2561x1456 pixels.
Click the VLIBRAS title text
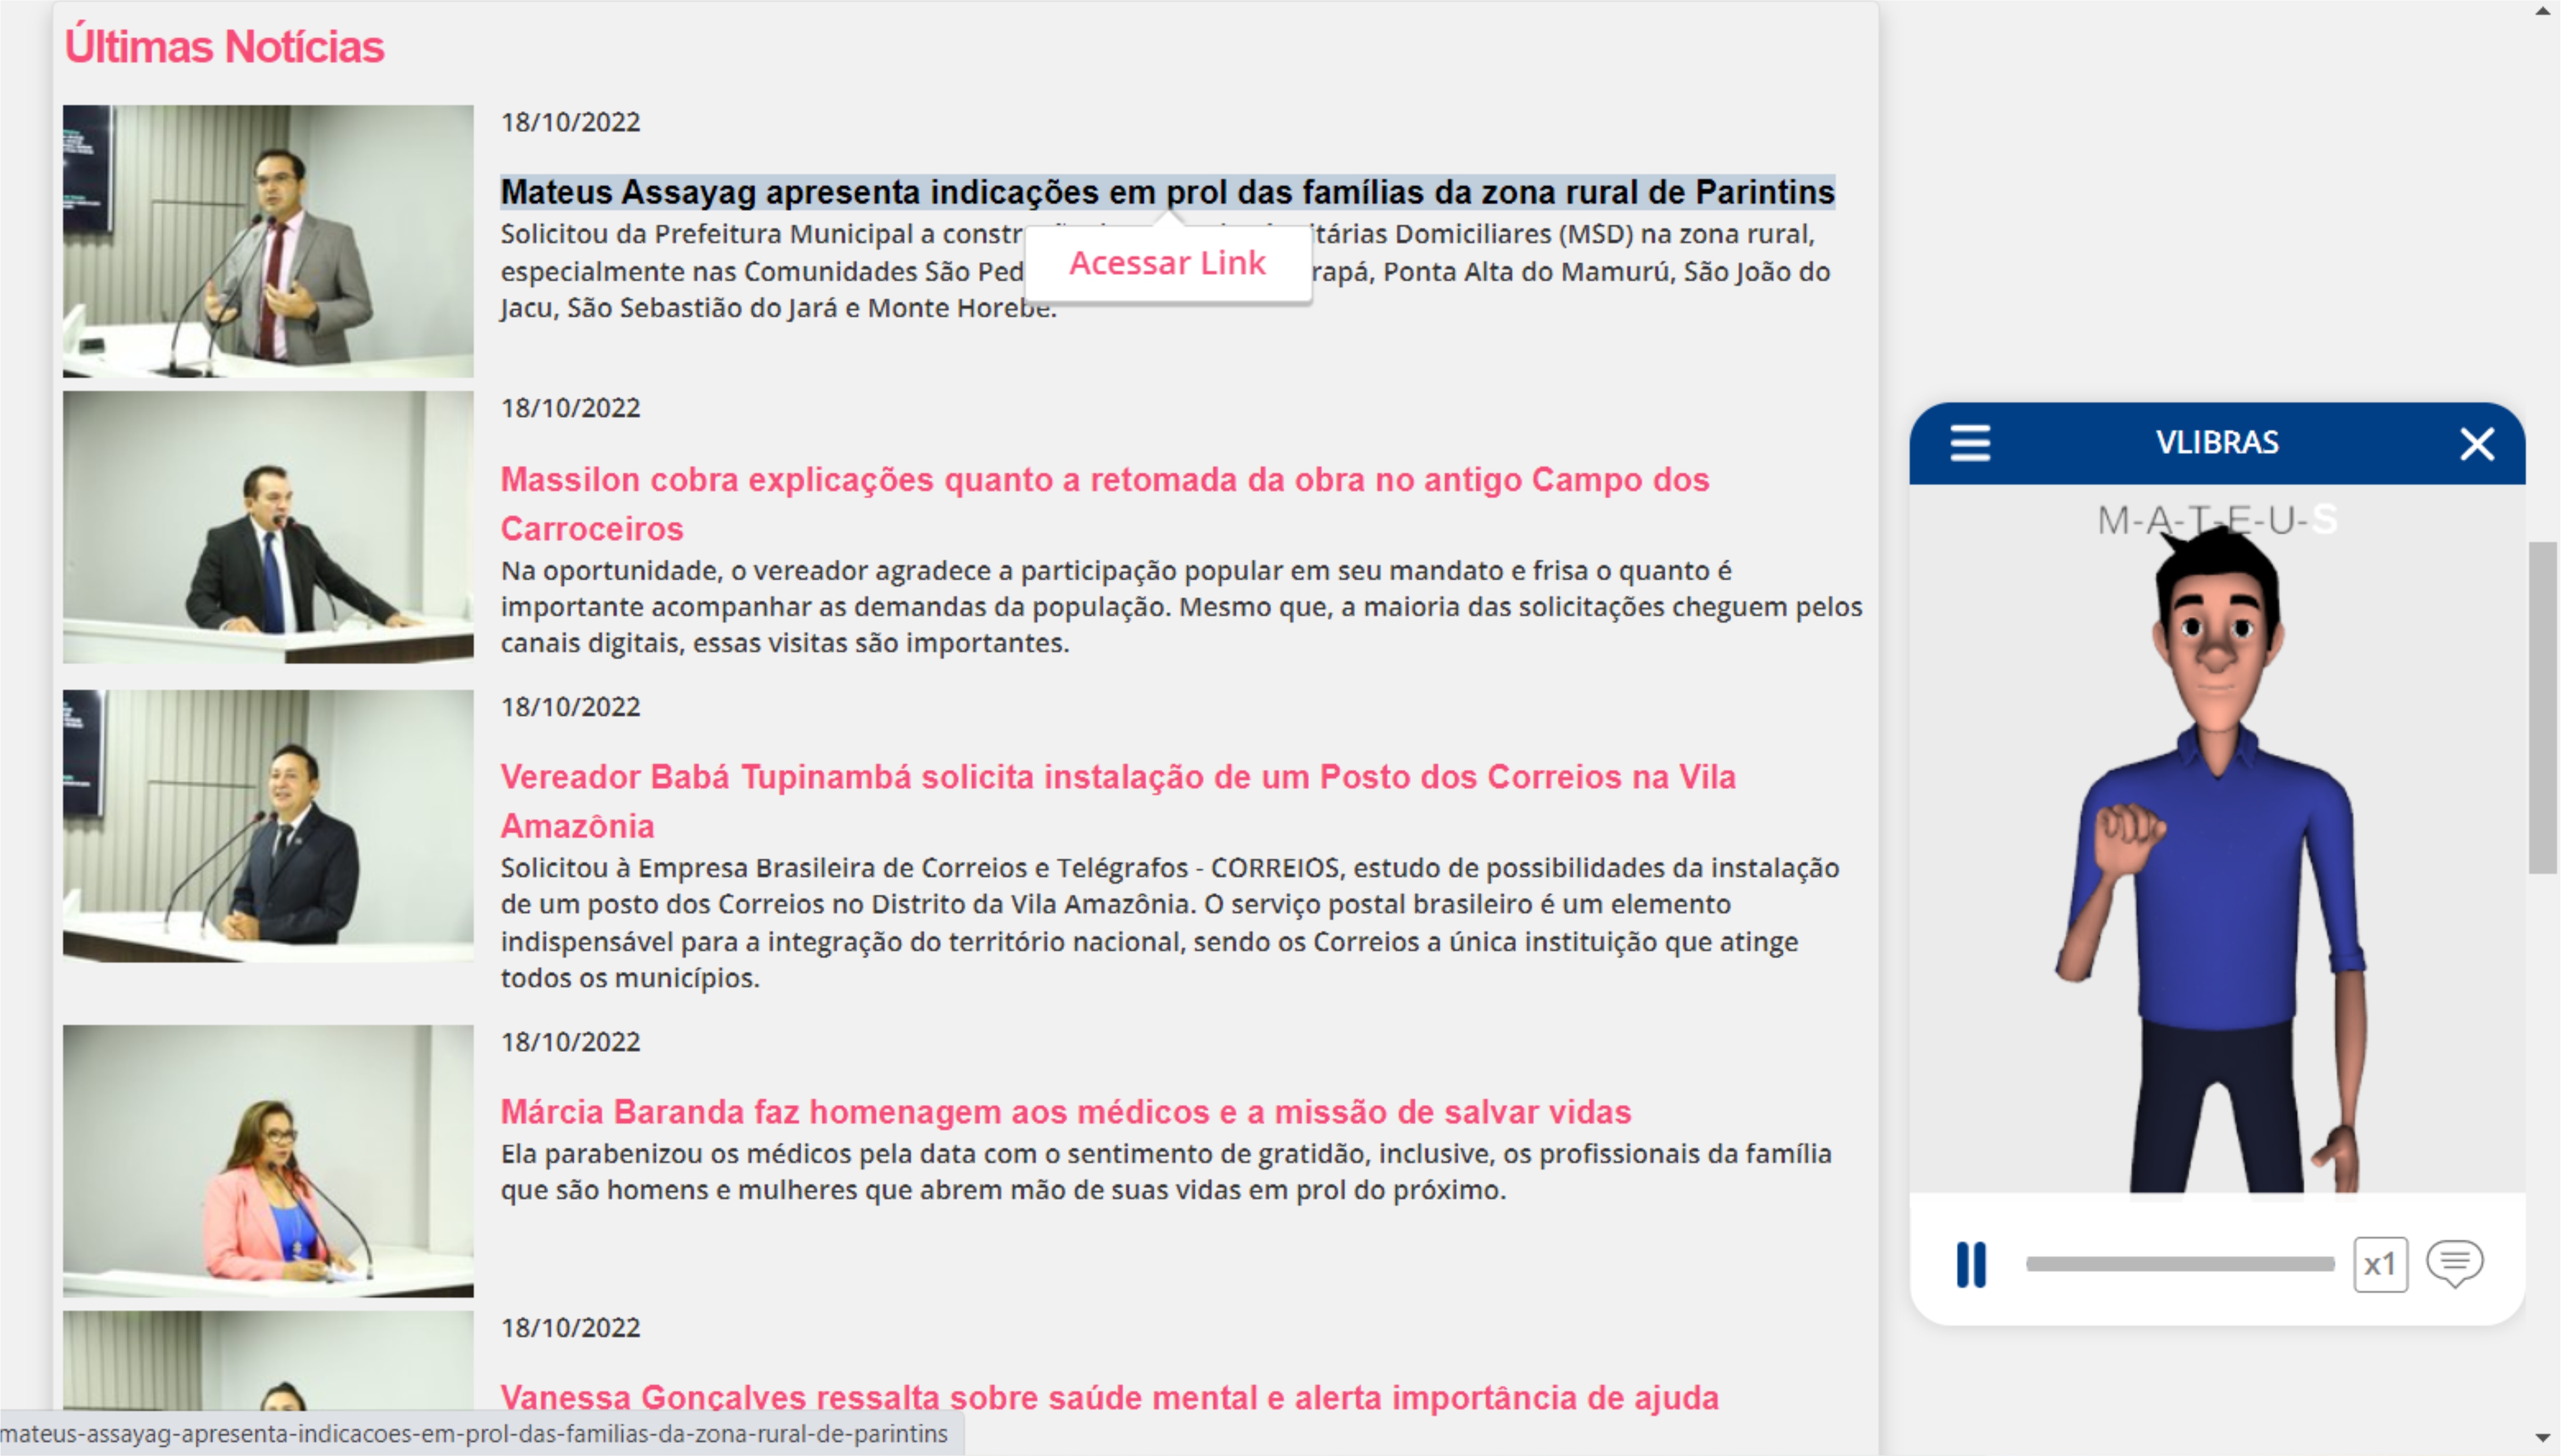click(x=2217, y=442)
